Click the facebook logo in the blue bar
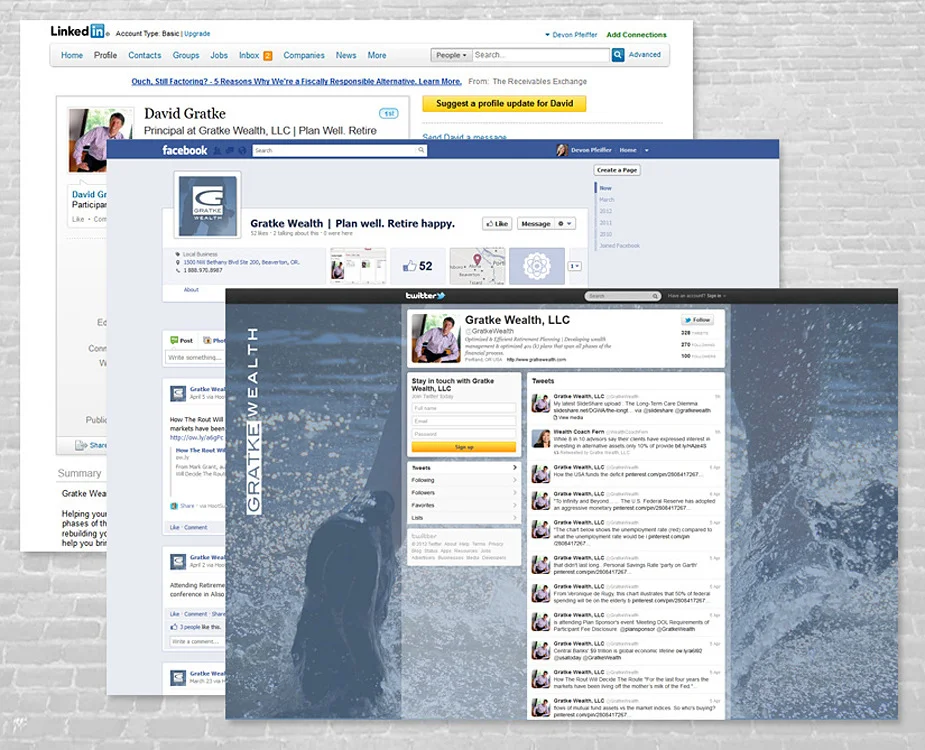 185,150
